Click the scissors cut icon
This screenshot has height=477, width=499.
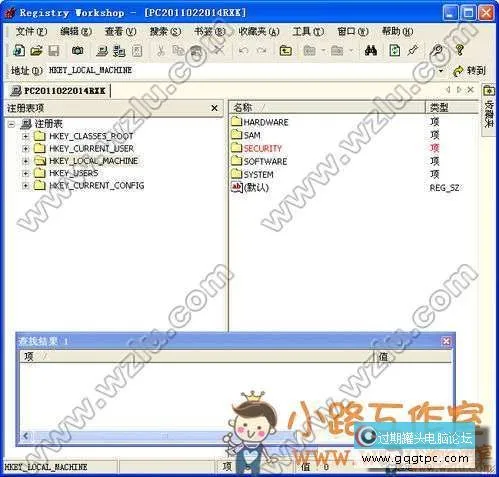pyautogui.click(x=160, y=51)
